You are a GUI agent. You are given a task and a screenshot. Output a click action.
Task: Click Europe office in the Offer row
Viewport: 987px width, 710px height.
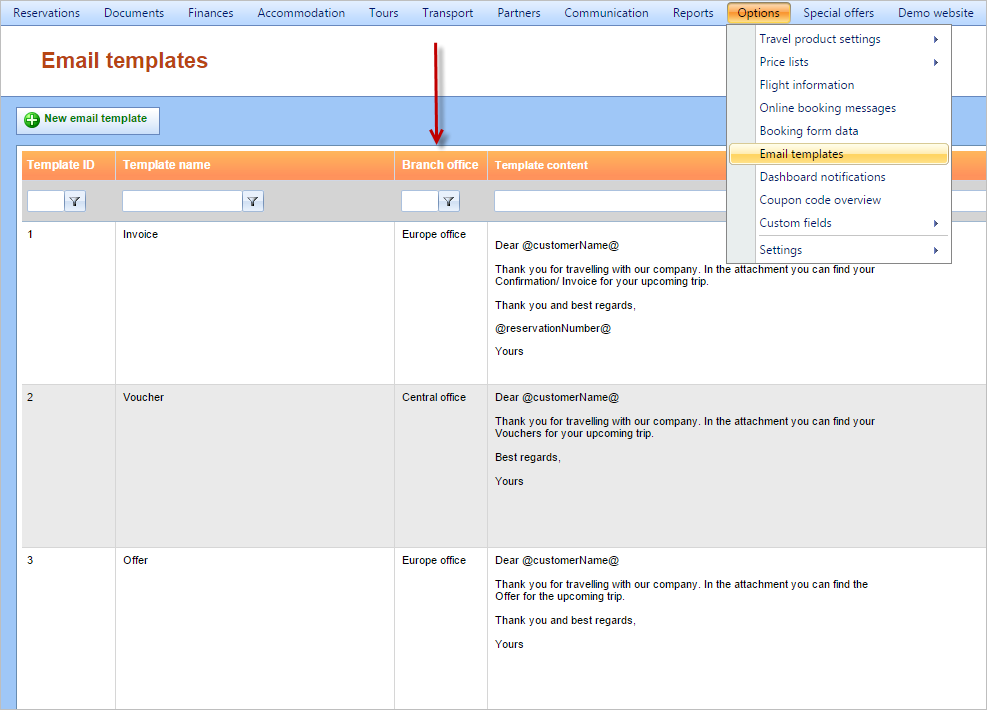click(x=434, y=560)
